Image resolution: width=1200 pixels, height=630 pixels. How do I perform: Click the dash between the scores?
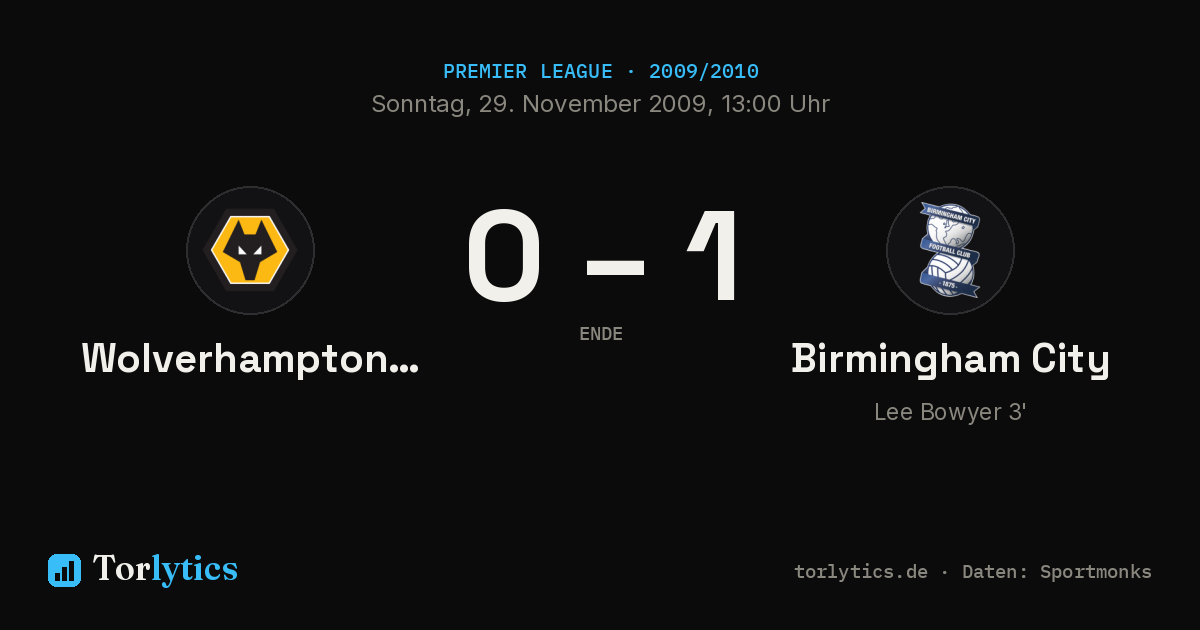click(615, 266)
